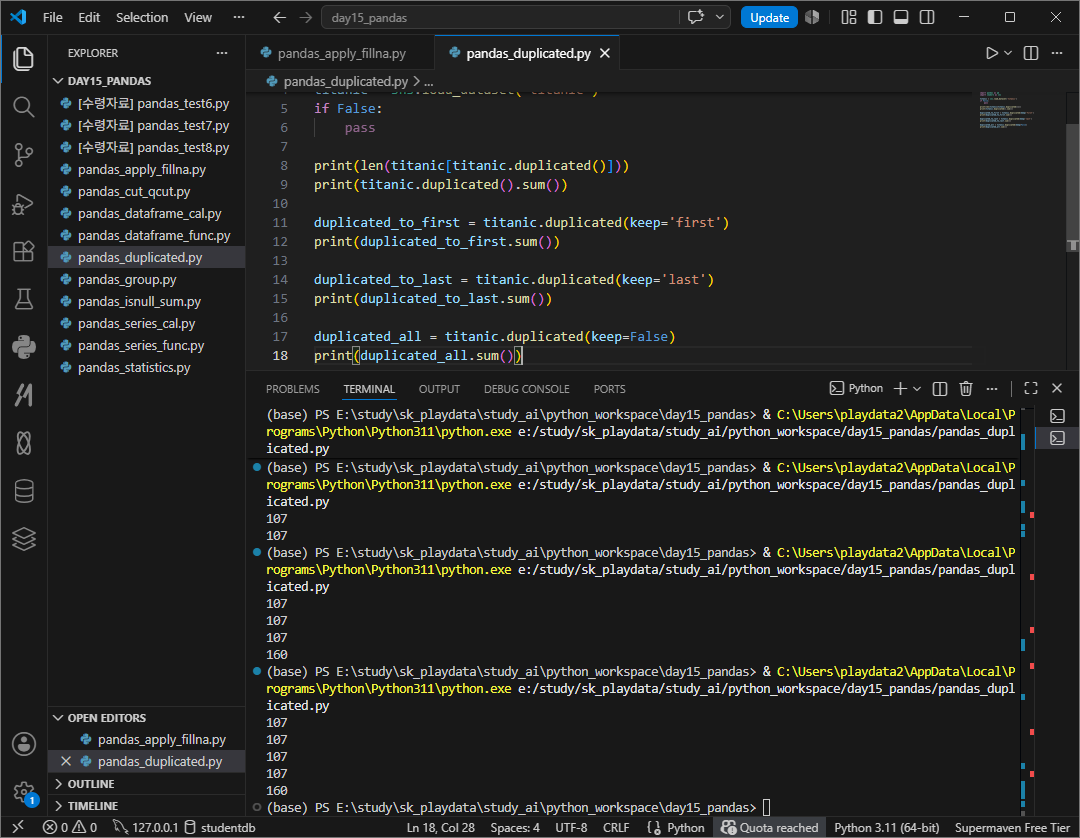Open the Testing flask view
Screen dimensions: 1080x838
click(23, 299)
